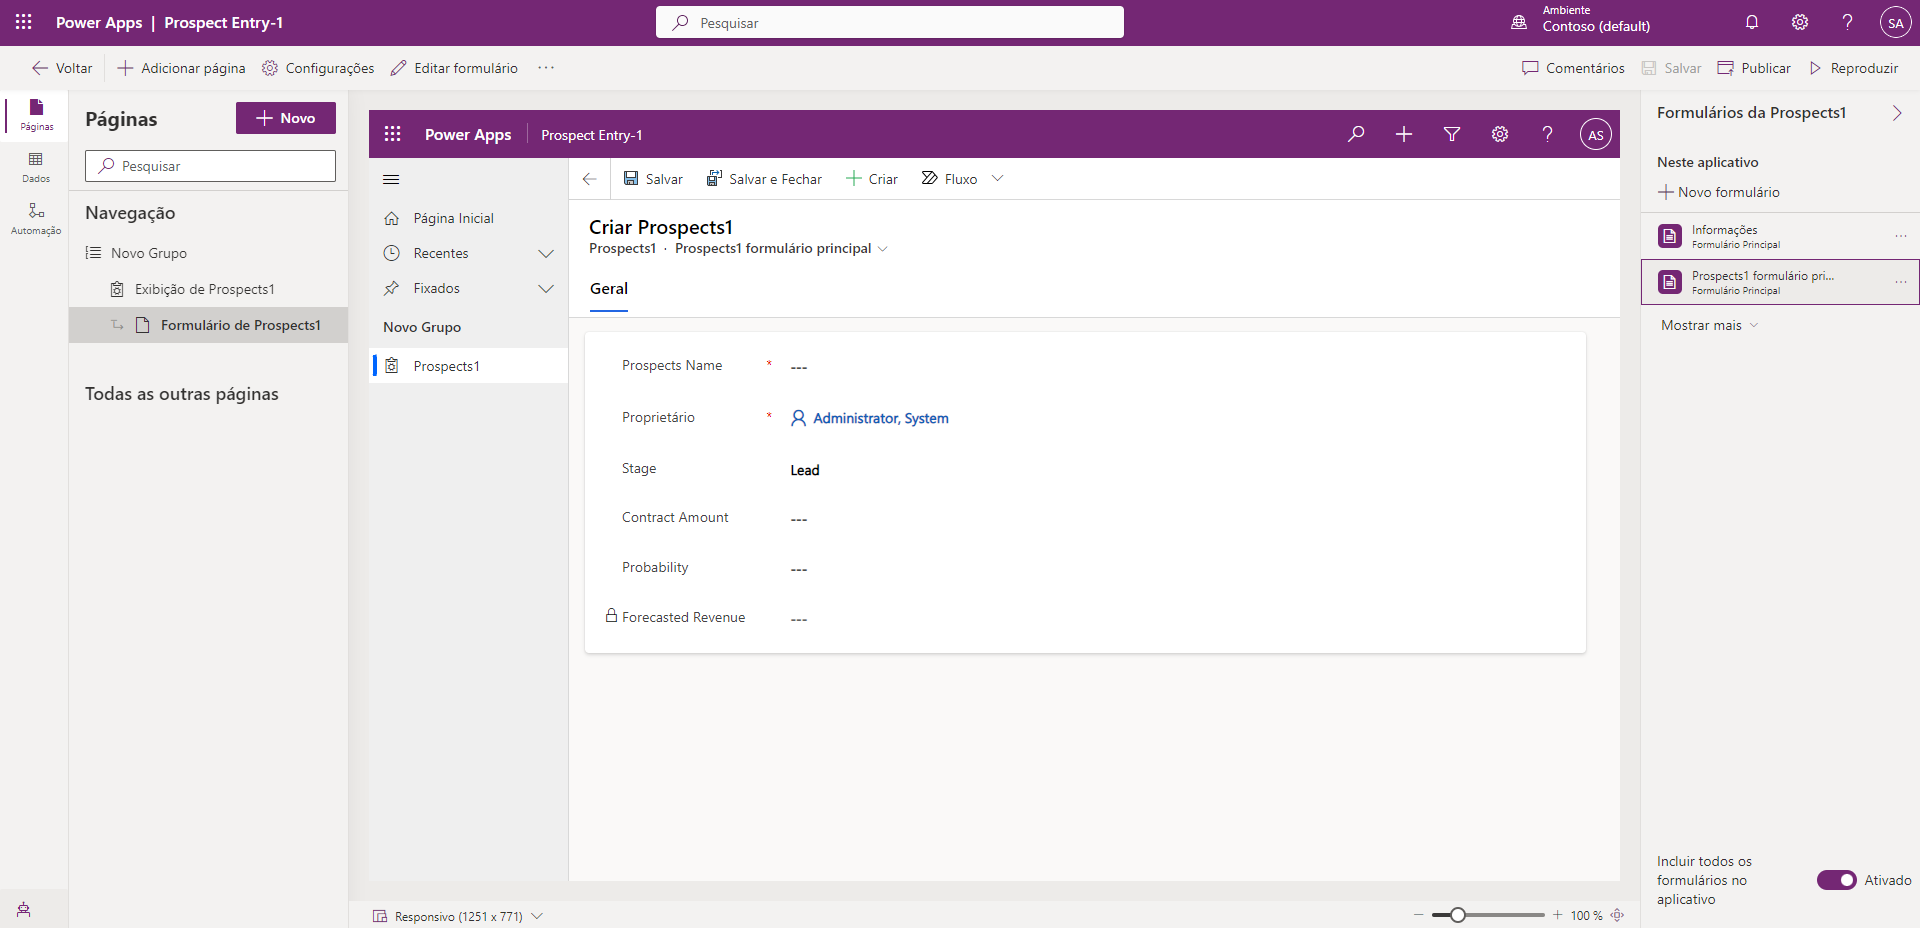Image resolution: width=1920 pixels, height=928 pixels.
Task: Select the Dados rail tab
Action: (x=36, y=167)
